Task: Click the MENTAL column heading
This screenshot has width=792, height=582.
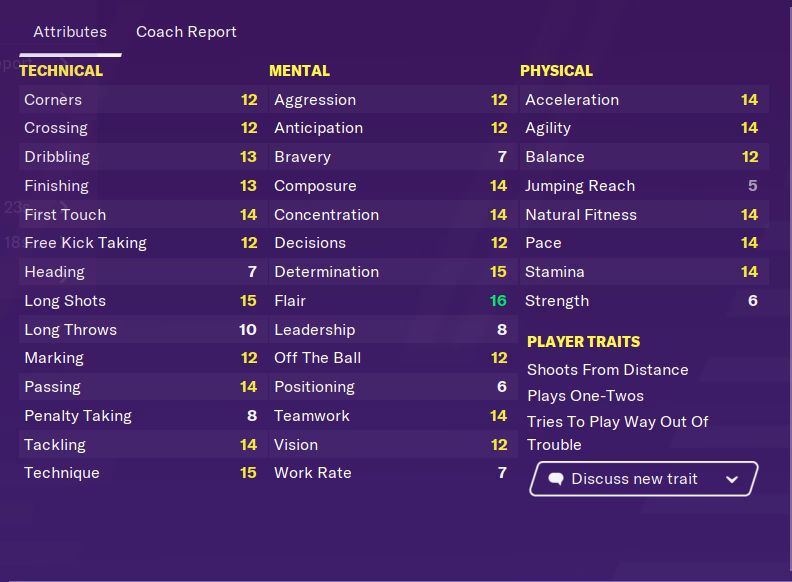Action: (x=299, y=71)
